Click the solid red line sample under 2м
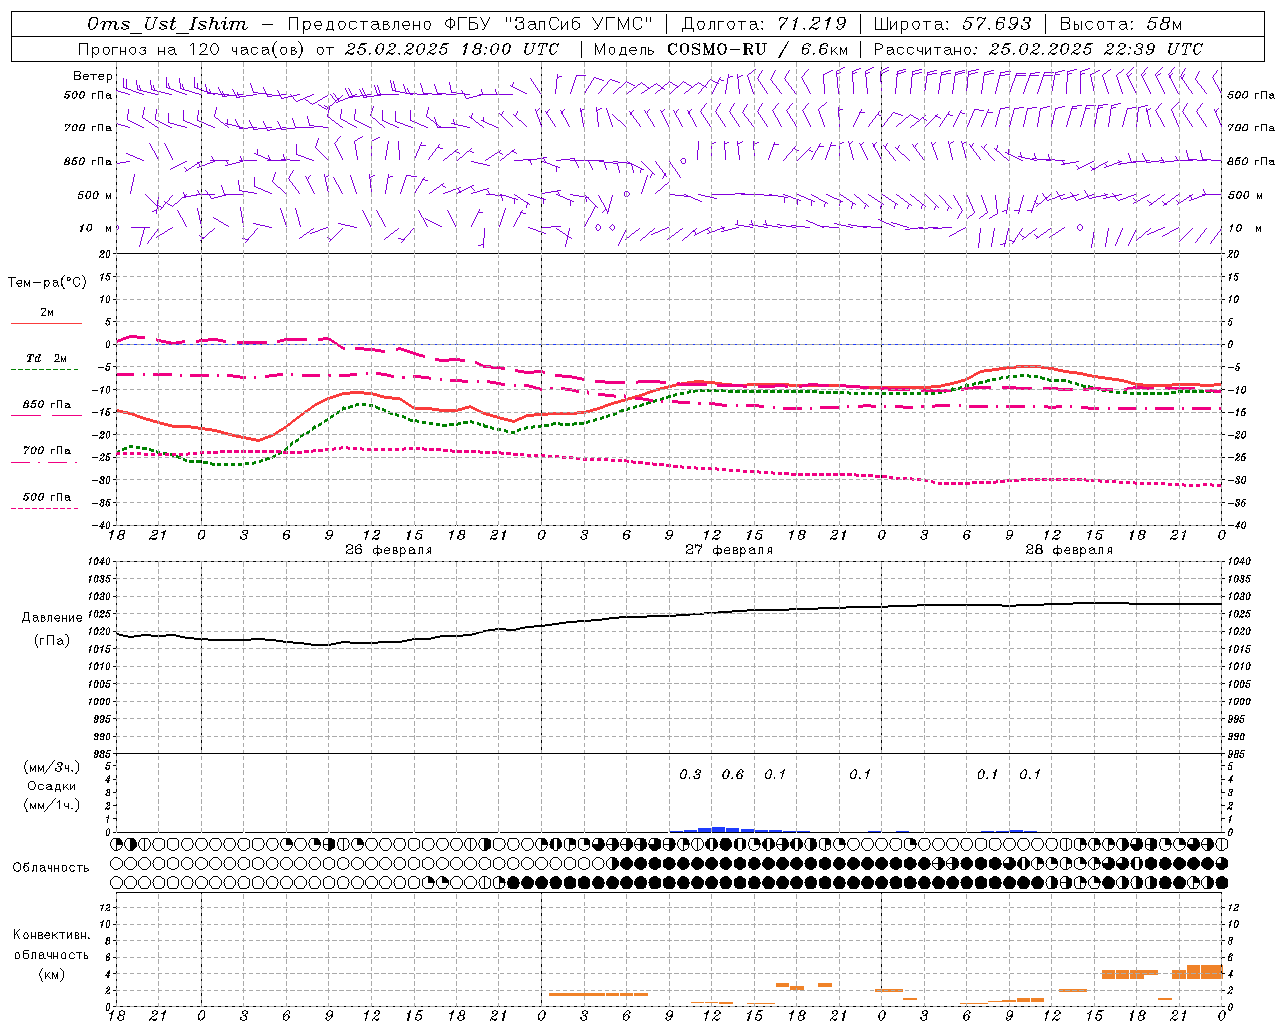This screenshot has width=1280, height=1024. [46, 324]
